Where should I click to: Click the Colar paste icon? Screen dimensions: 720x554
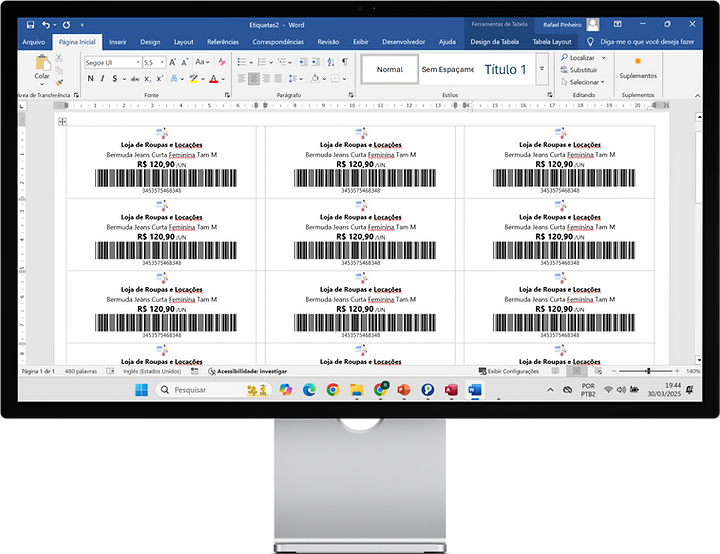point(41,64)
